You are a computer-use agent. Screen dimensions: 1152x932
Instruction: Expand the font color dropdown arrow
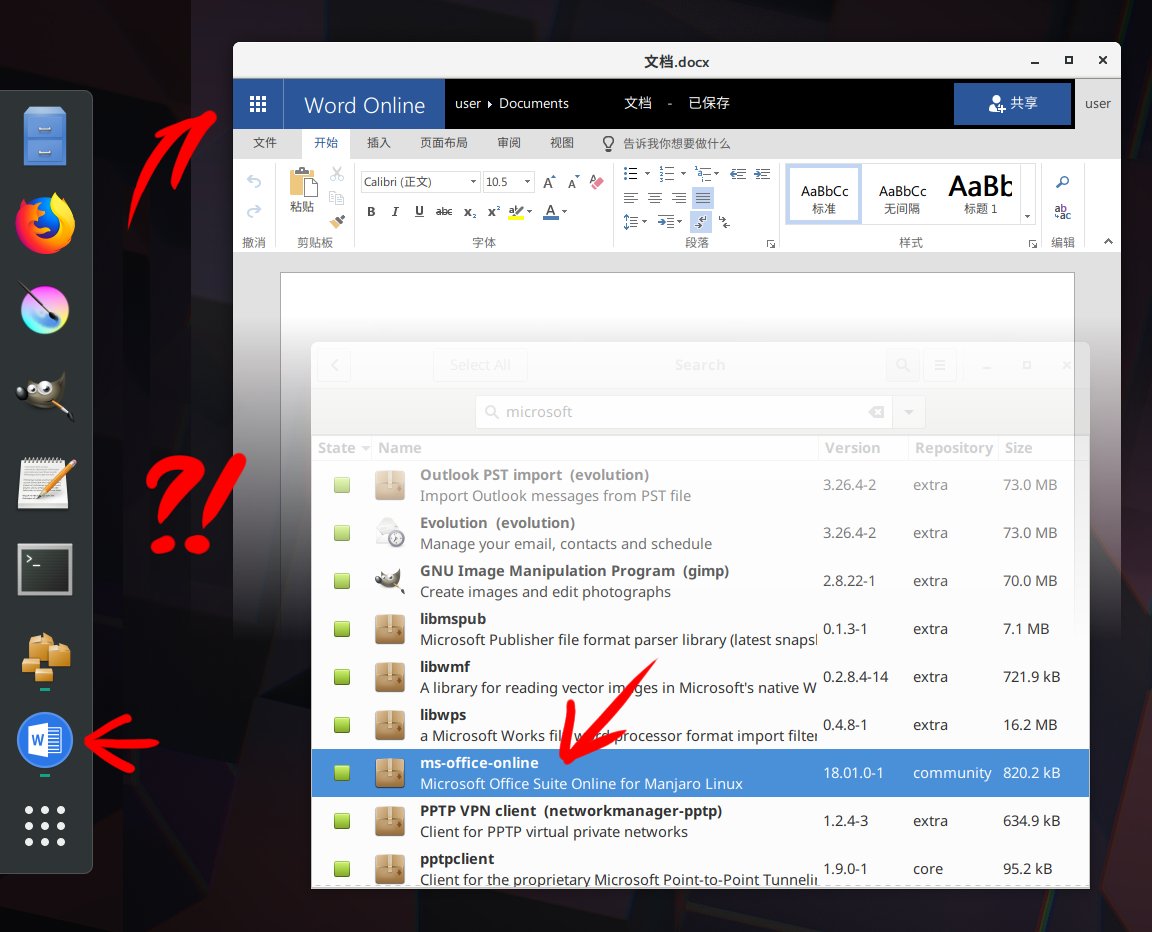(564, 212)
